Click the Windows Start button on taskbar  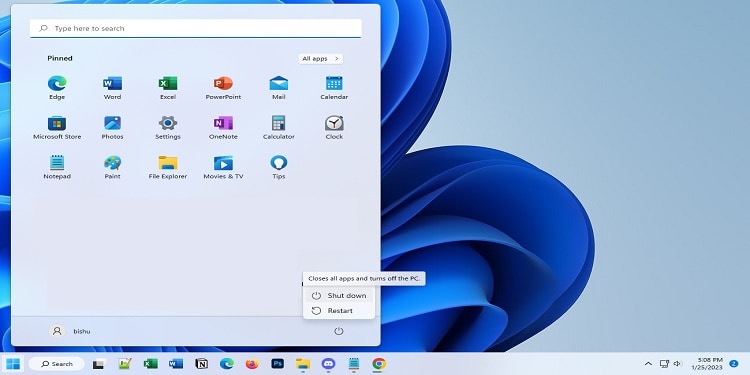13,364
